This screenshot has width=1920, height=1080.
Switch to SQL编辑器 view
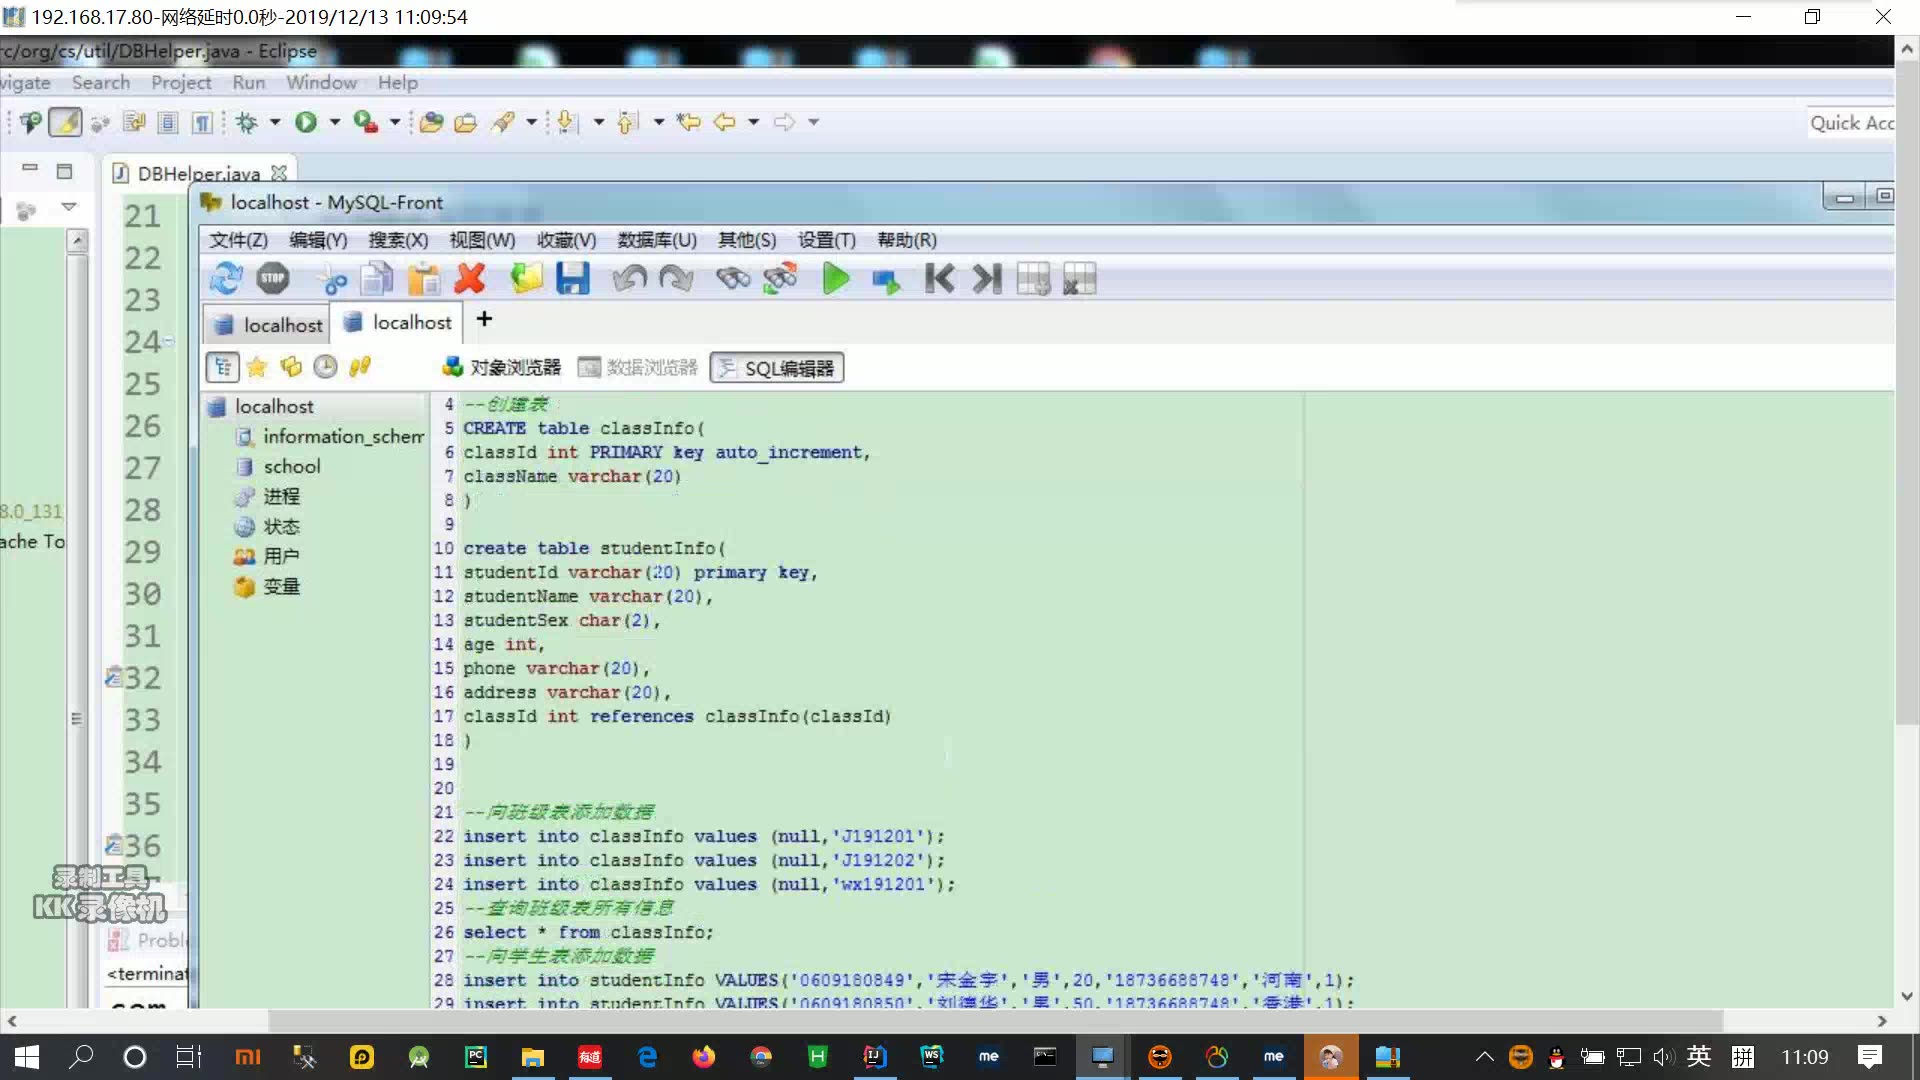777,368
